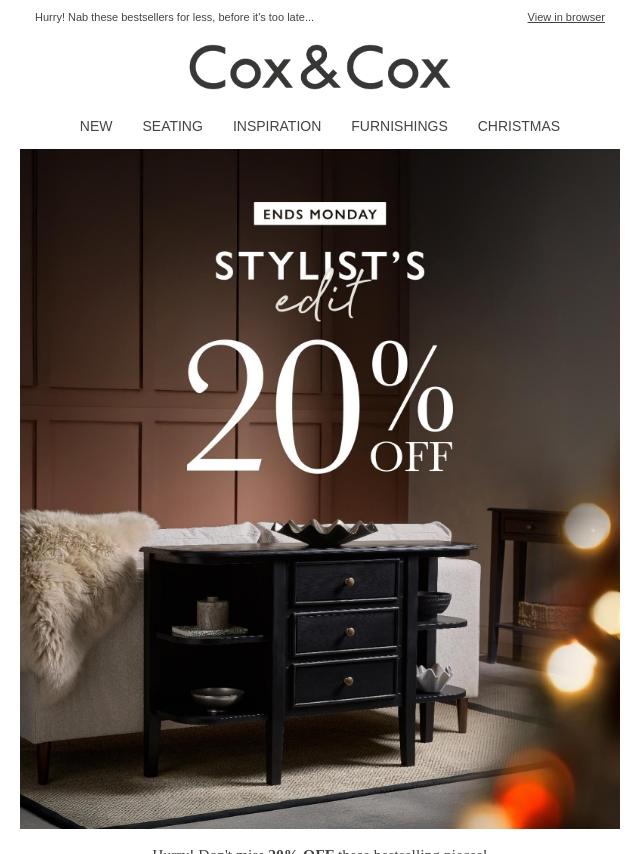Select INSPIRATION in the navigation

click(x=277, y=126)
